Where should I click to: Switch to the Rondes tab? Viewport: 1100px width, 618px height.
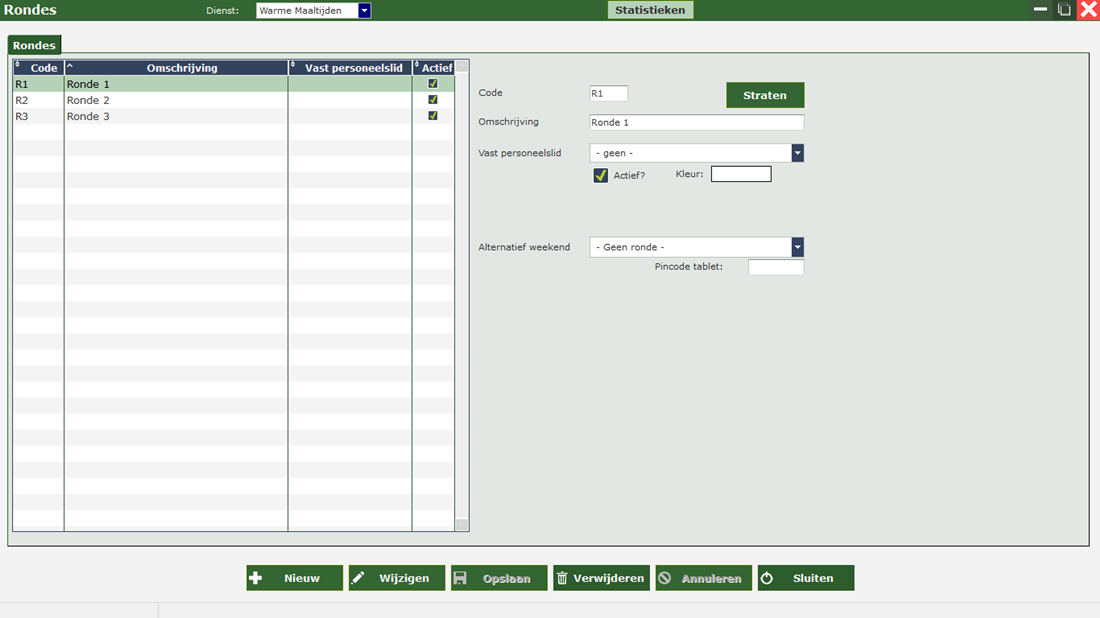34,45
